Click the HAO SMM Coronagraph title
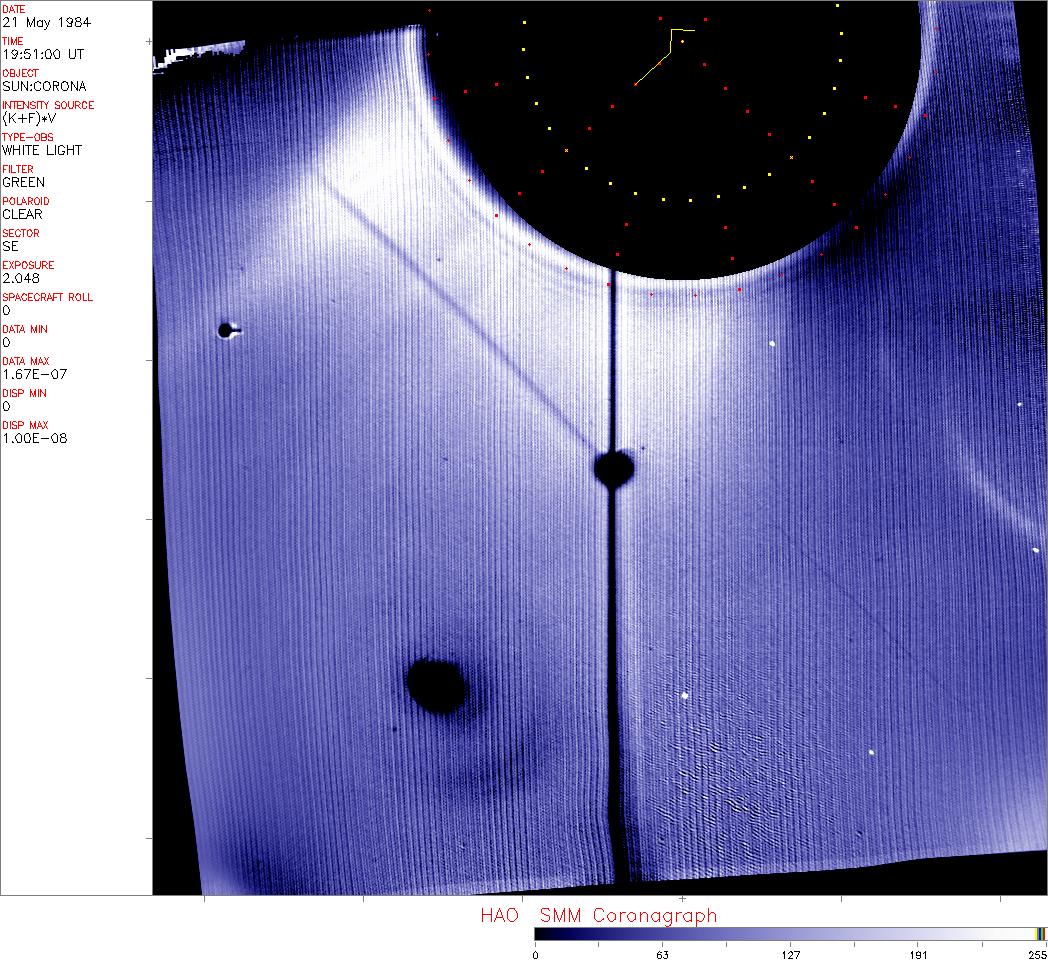This screenshot has width=1048, height=960. (x=598, y=915)
